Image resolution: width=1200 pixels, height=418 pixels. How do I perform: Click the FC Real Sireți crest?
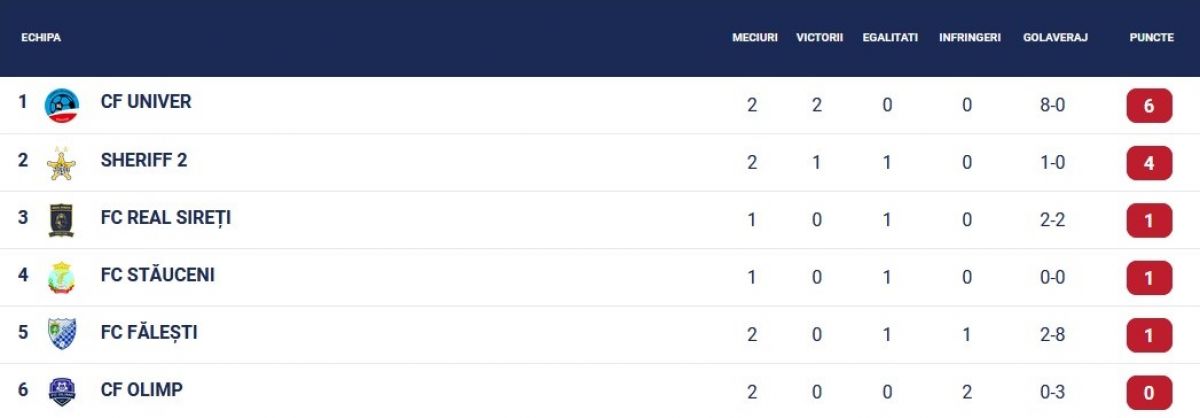pyautogui.click(x=62, y=221)
